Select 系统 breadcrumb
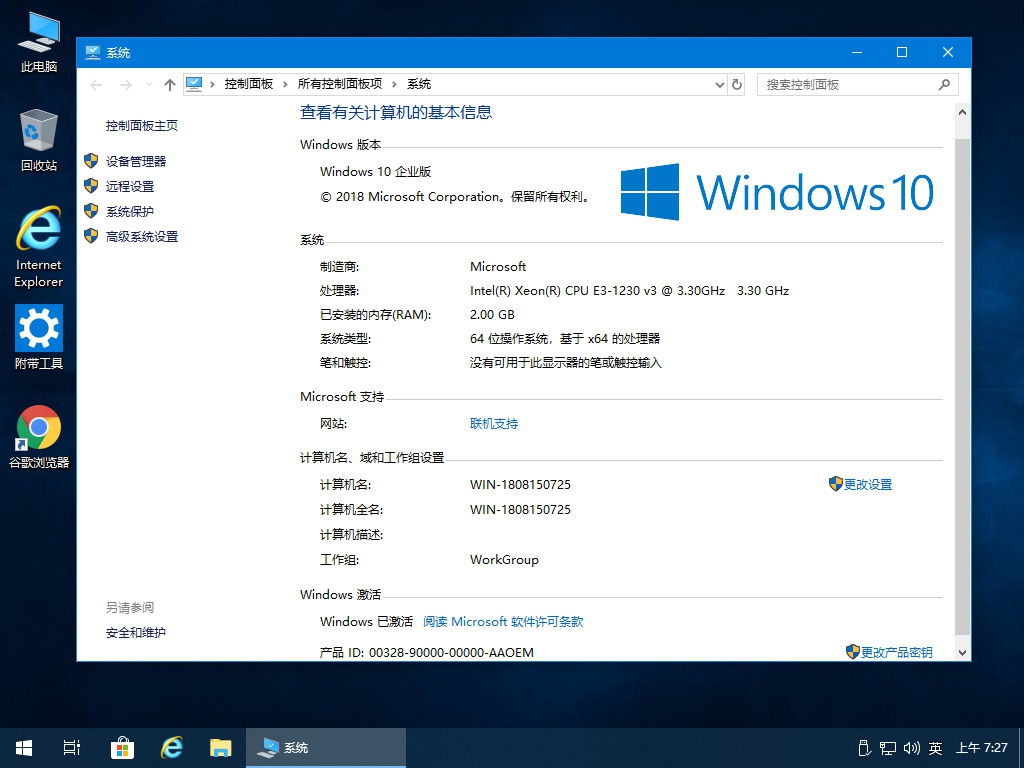Screen dimensions: 1024x768 pyautogui.click(x=419, y=84)
